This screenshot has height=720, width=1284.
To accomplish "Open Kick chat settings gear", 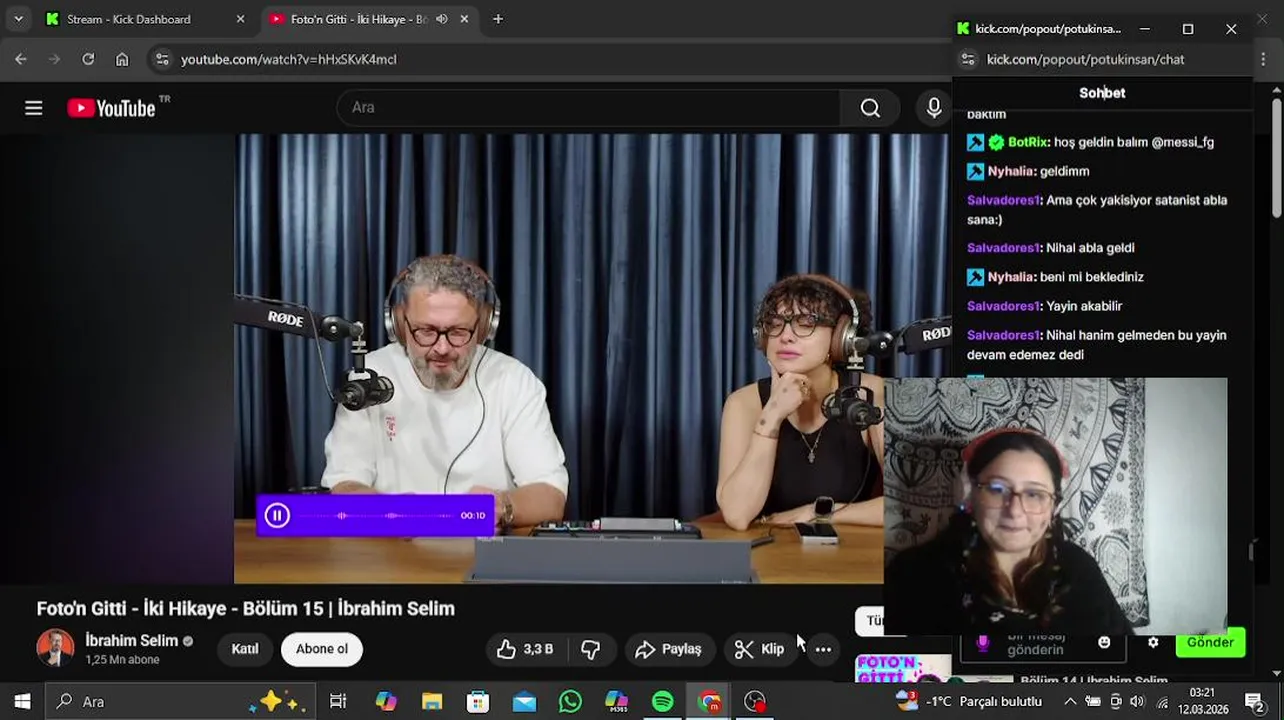I will [x=1153, y=642].
